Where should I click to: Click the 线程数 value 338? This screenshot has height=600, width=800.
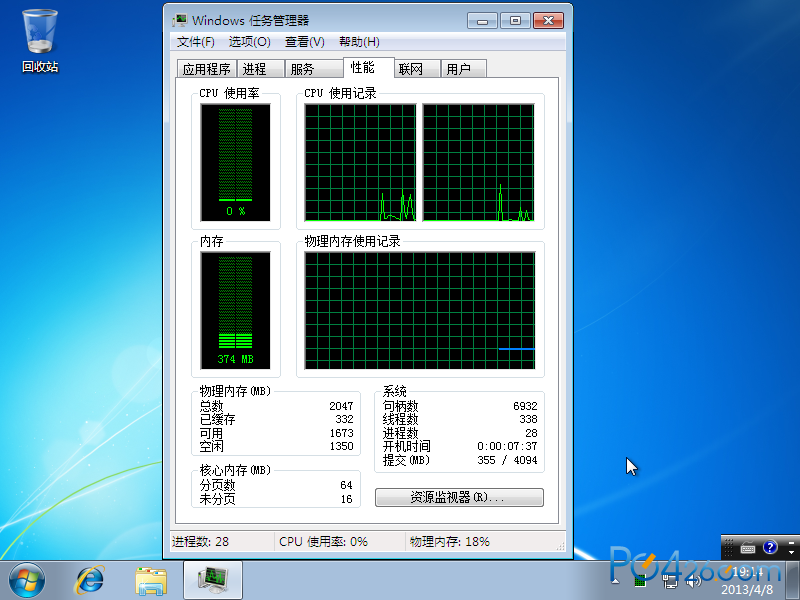coord(528,419)
